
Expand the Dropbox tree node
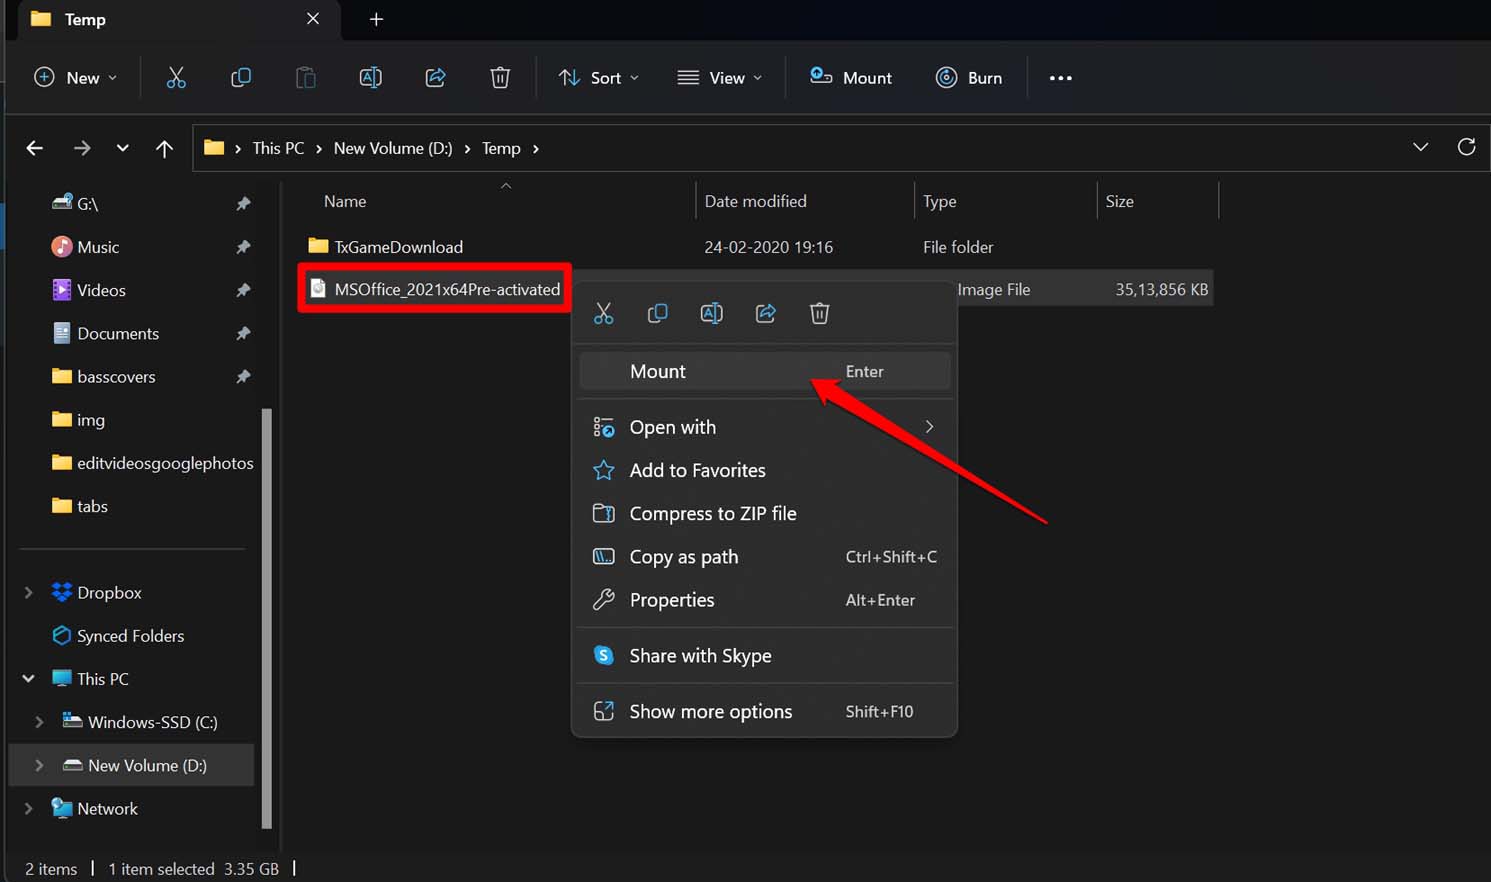(29, 593)
